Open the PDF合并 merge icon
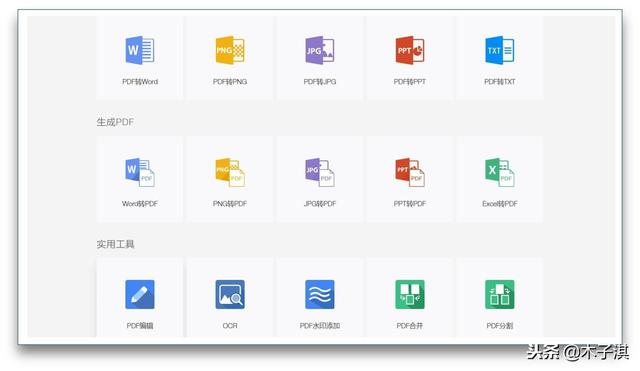The height and width of the screenshot is (371, 640). click(x=410, y=294)
